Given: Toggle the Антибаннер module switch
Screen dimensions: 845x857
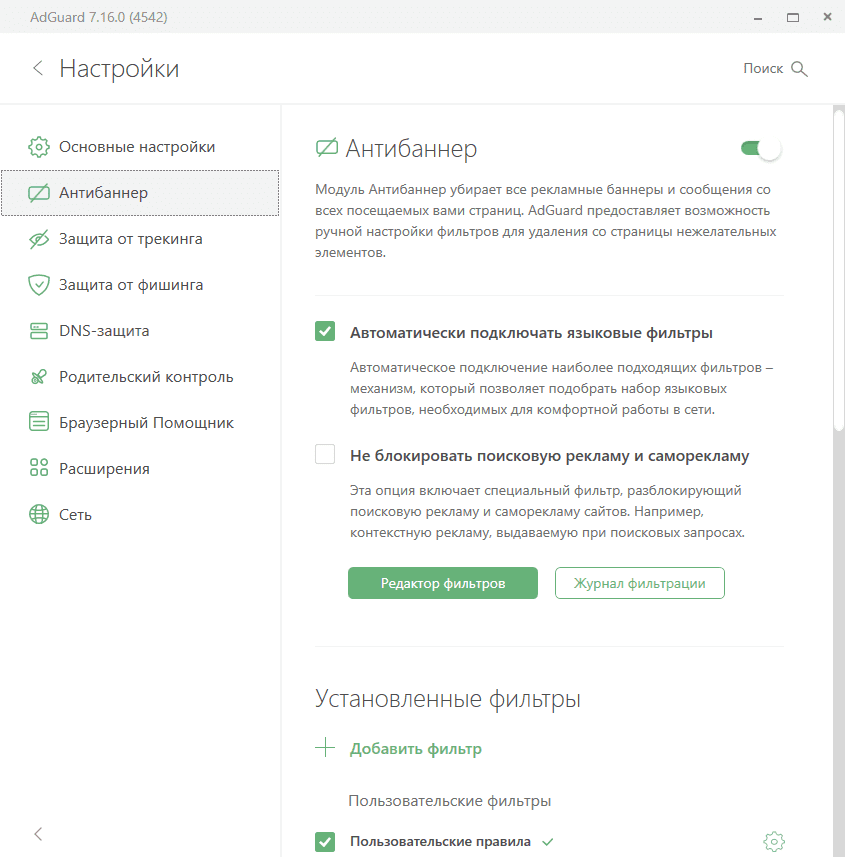Looking at the screenshot, I should (761, 149).
